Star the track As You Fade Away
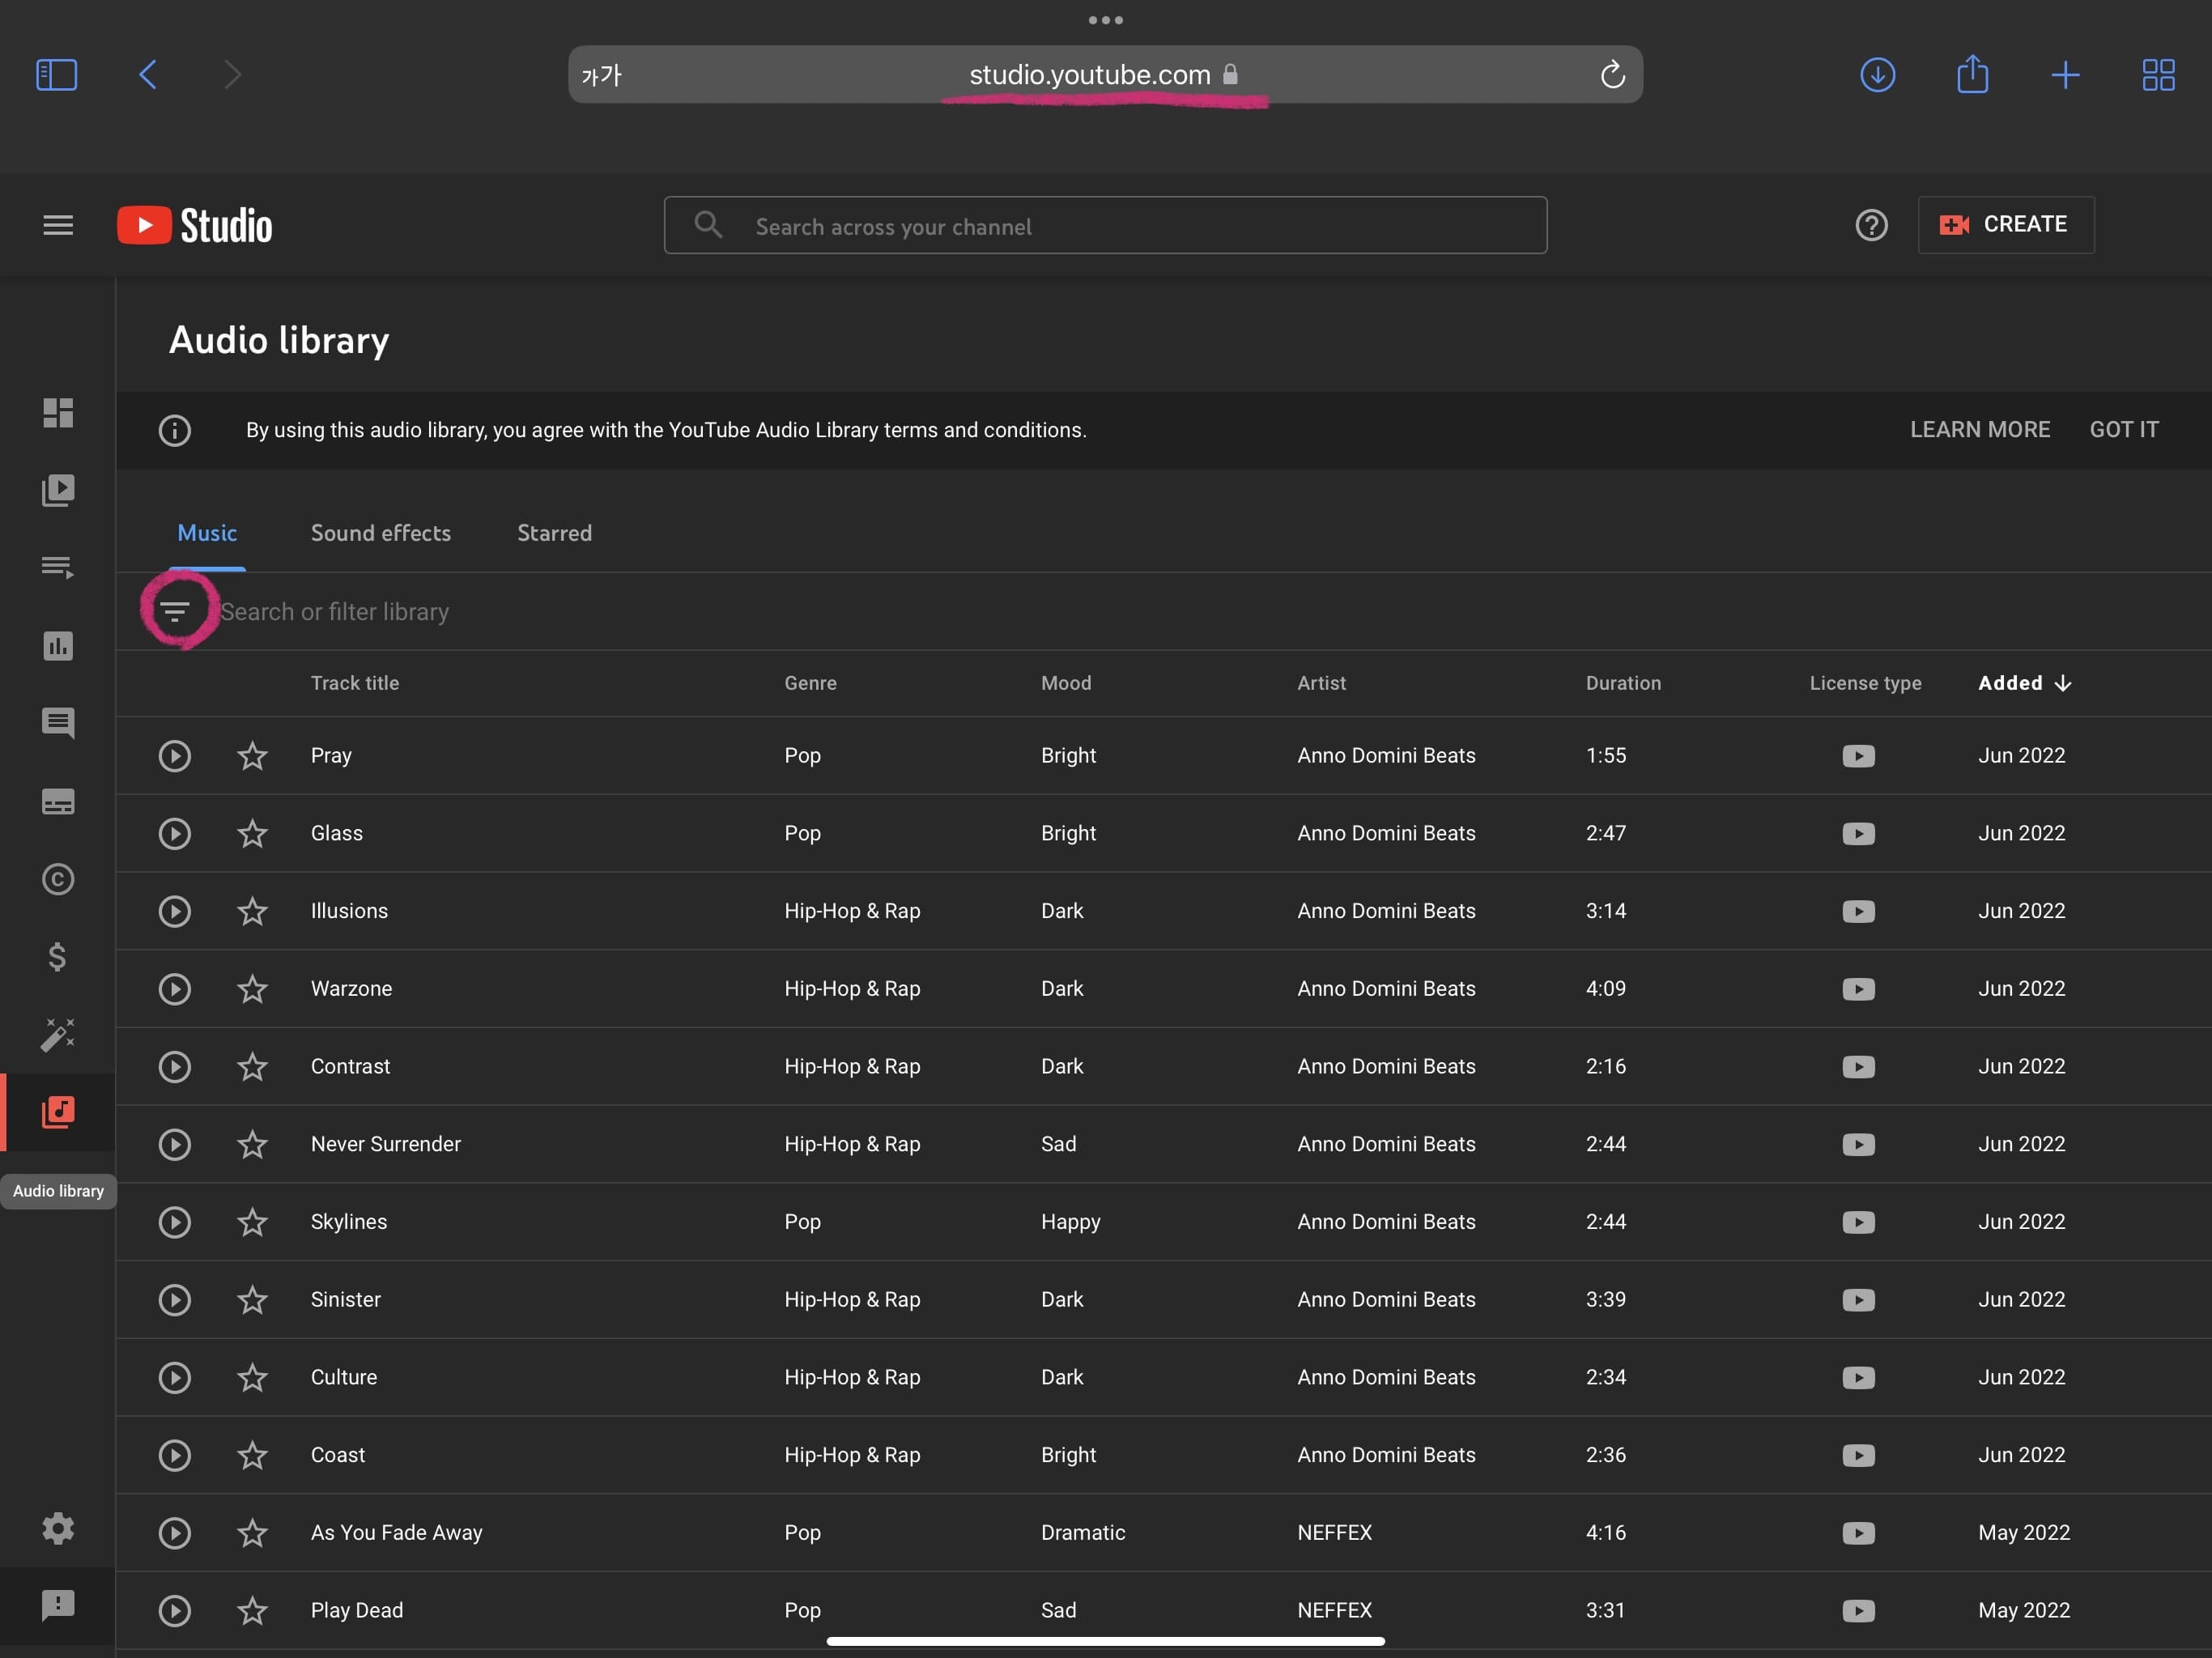This screenshot has width=2212, height=1658. pyautogui.click(x=252, y=1532)
